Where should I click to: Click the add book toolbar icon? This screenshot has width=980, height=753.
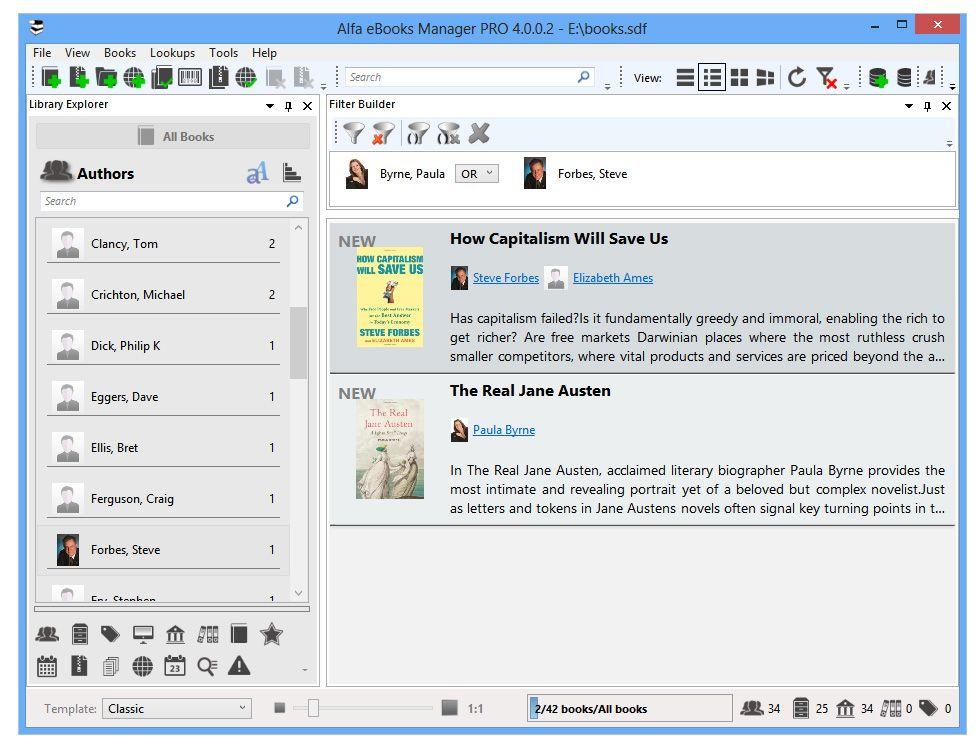click(51, 77)
